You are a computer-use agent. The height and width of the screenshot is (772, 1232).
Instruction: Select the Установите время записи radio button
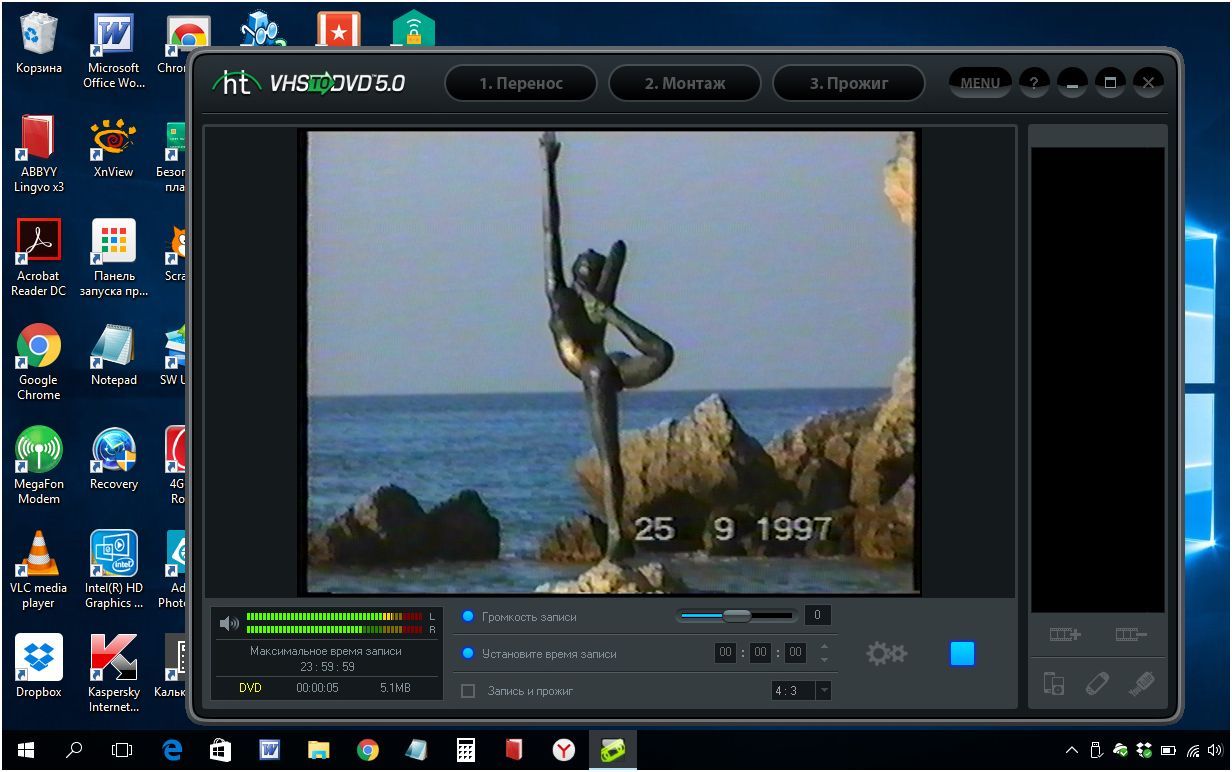tap(468, 653)
